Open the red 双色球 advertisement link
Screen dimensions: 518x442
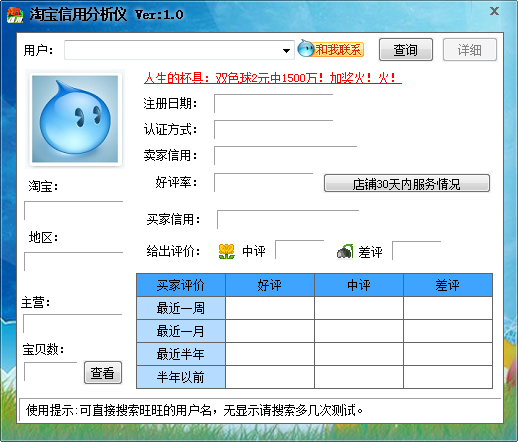coord(273,78)
